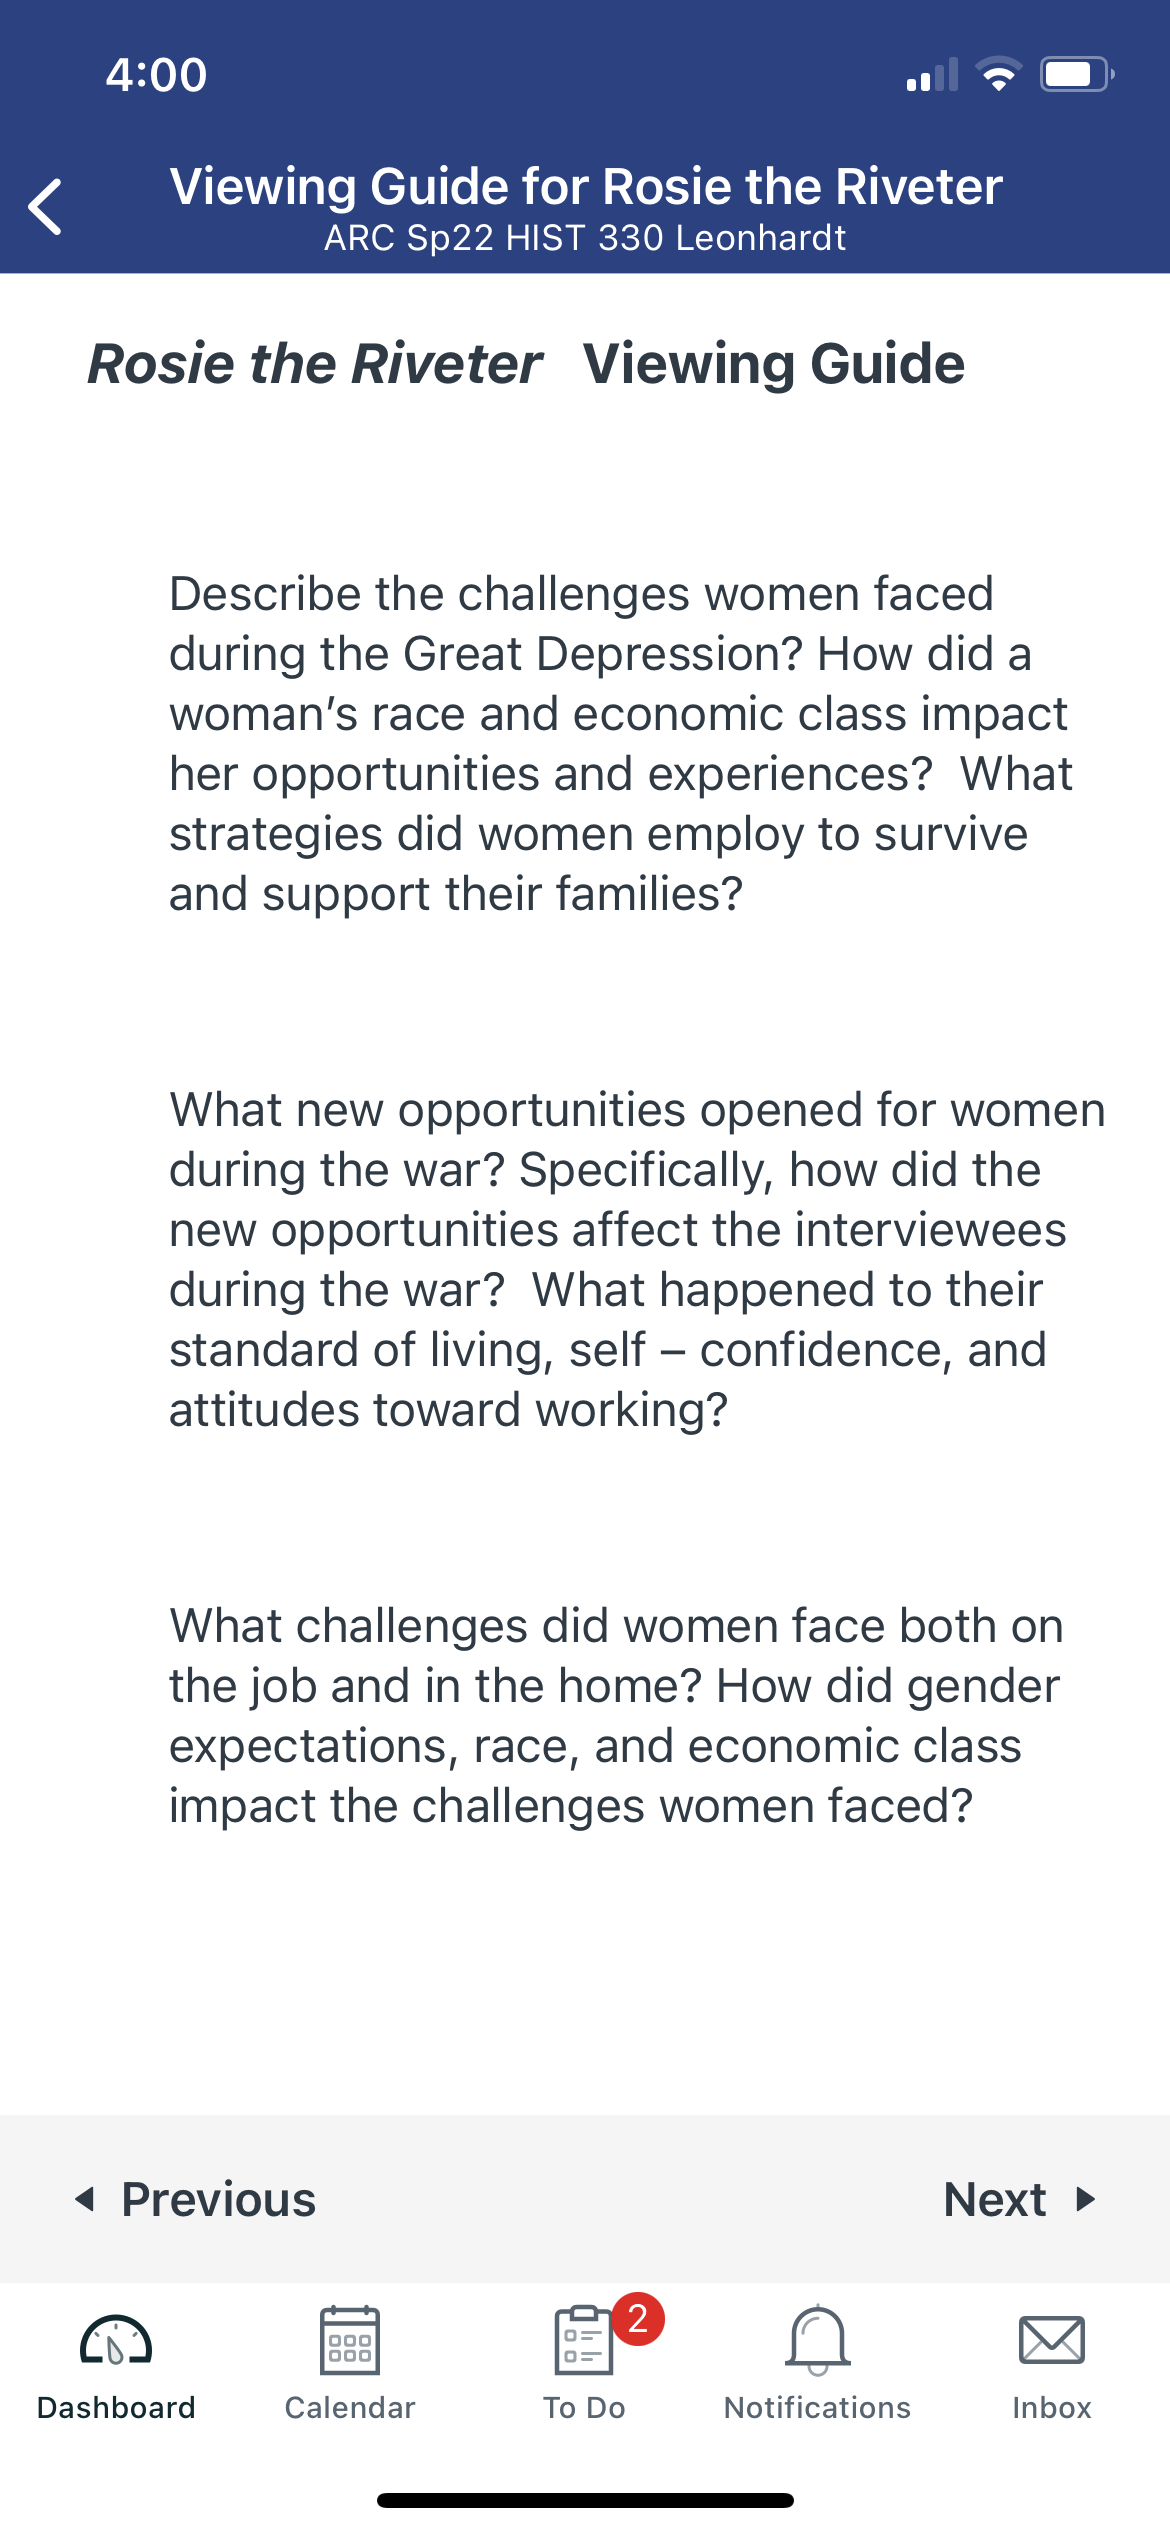Tap the right triangle beside Next
Viewport: 1170px width, 2532px height.
point(1086,2199)
